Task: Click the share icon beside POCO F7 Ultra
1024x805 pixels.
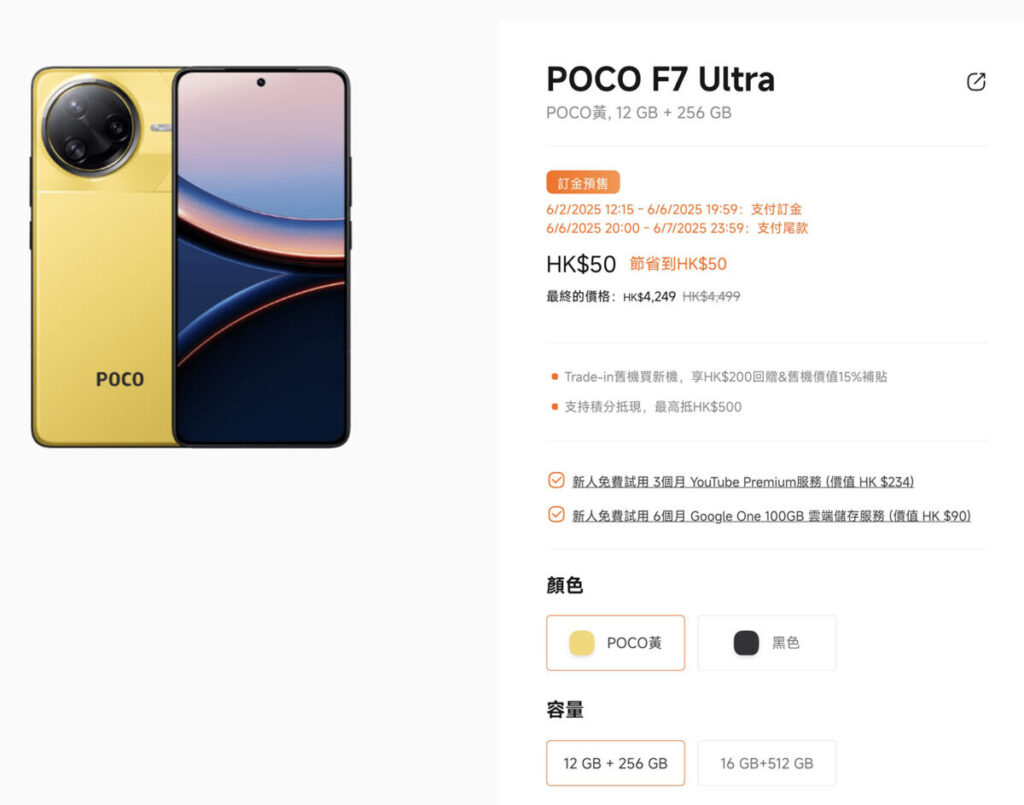Action: pyautogui.click(x=976, y=82)
